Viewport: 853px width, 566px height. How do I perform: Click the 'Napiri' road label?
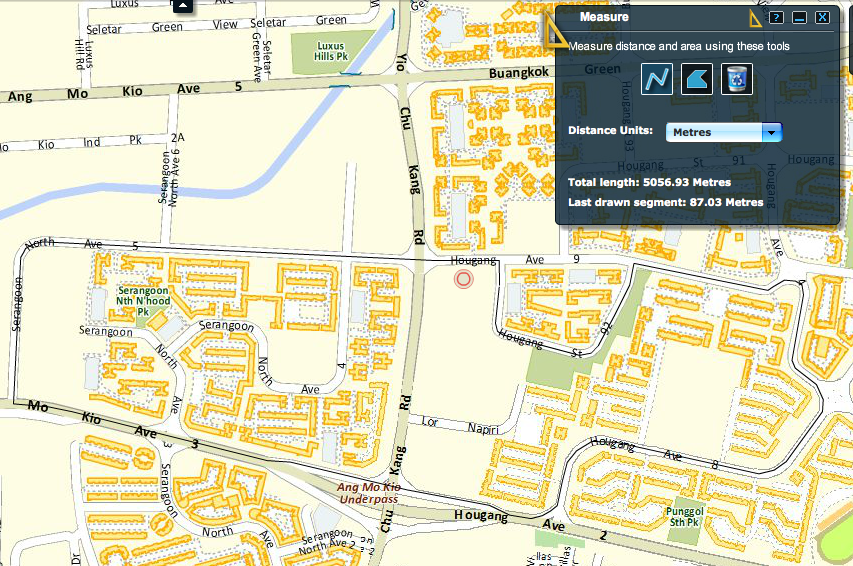[x=483, y=429]
